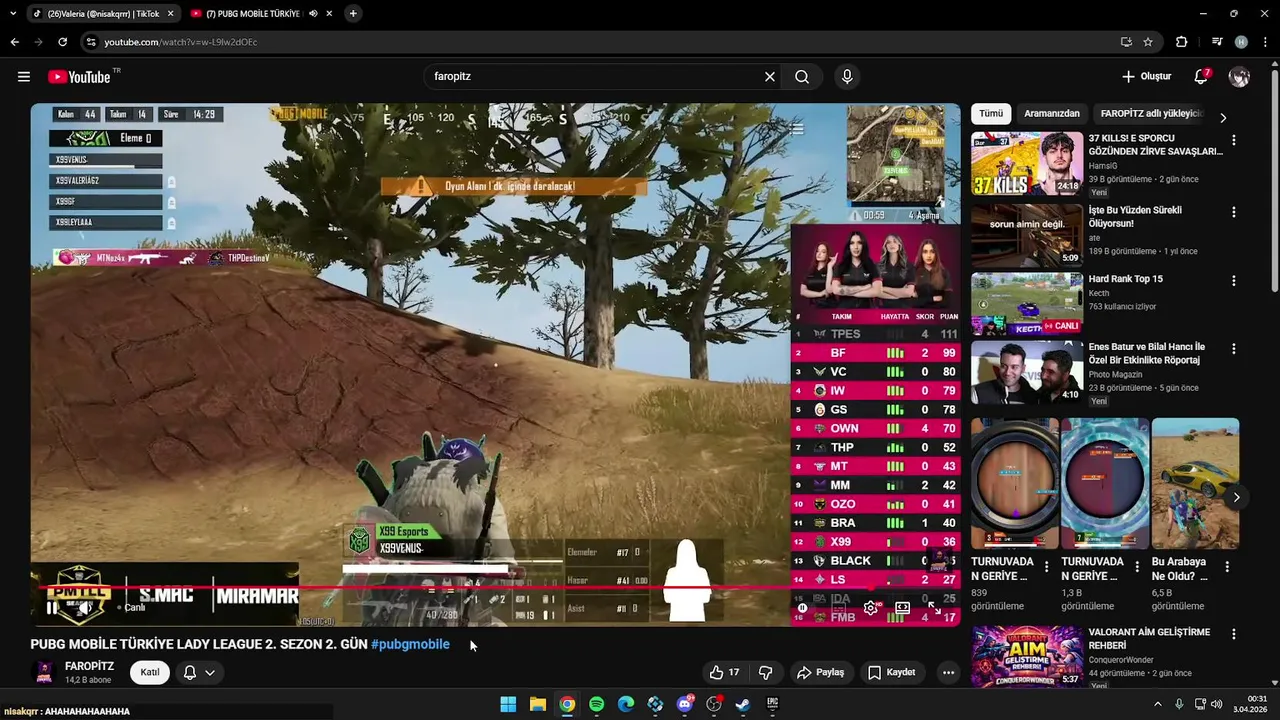This screenshot has width=1280, height=720.
Task: Mute the tab audio speaker icon
Action: (313, 14)
